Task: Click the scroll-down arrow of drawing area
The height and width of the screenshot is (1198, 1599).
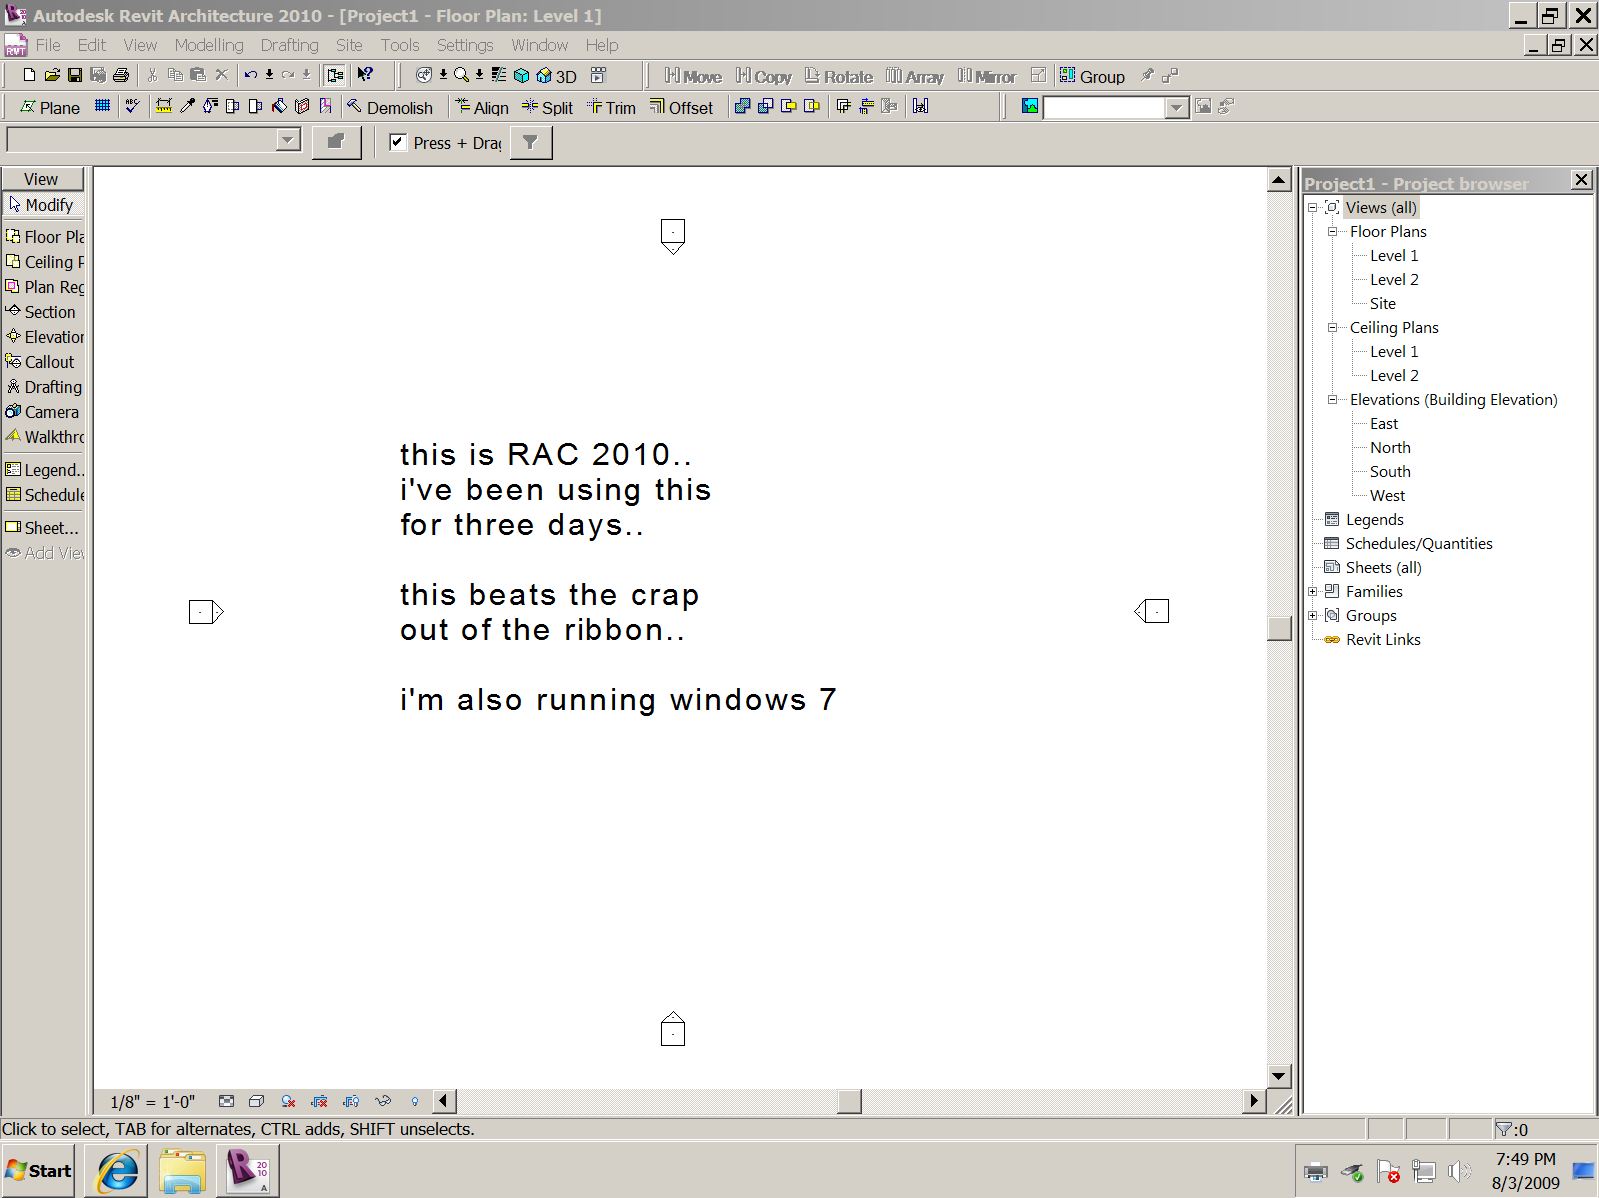Action: (1279, 1076)
